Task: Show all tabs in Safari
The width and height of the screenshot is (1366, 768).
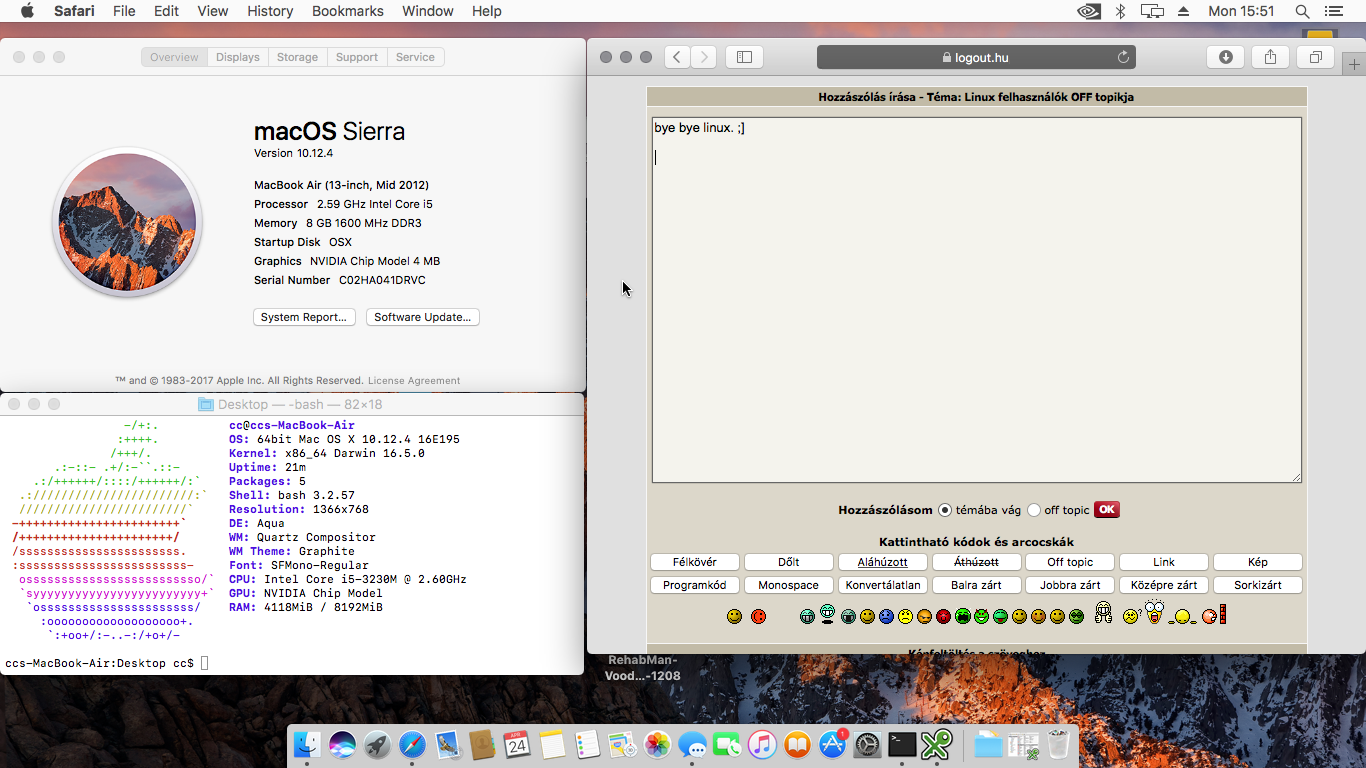Action: [1315, 57]
